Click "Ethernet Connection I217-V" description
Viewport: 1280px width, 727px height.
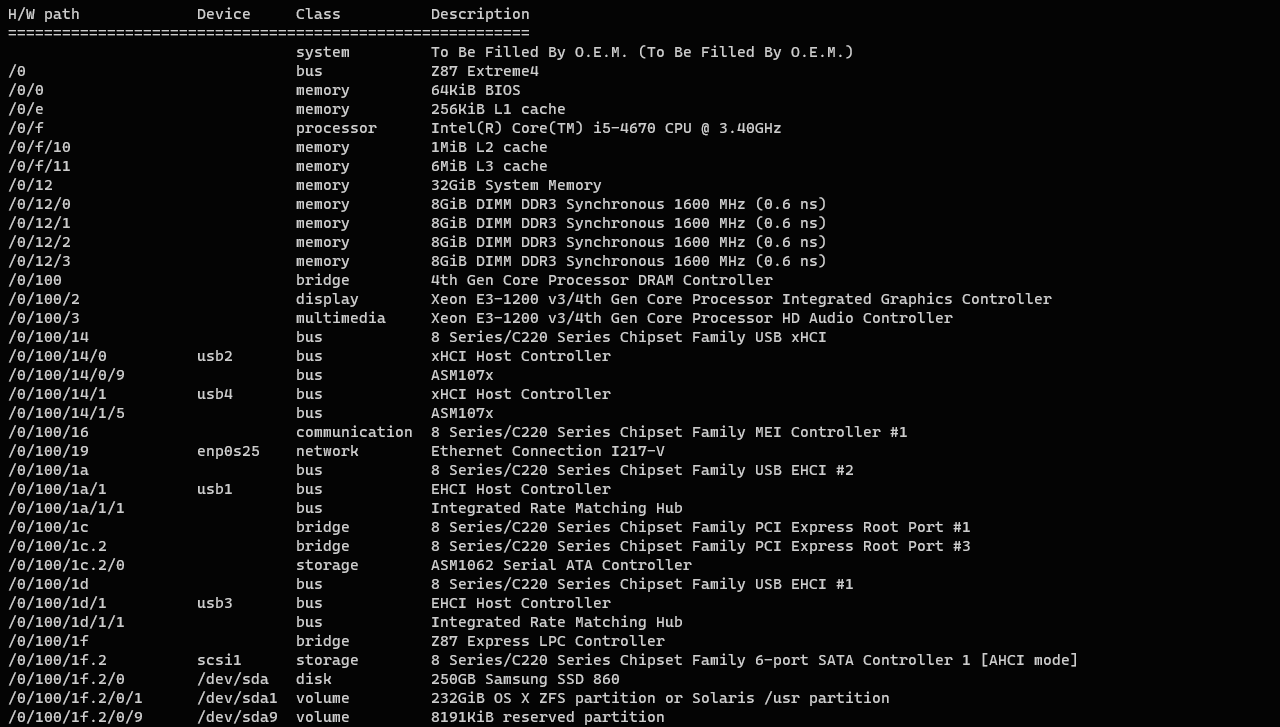point(548,451)
